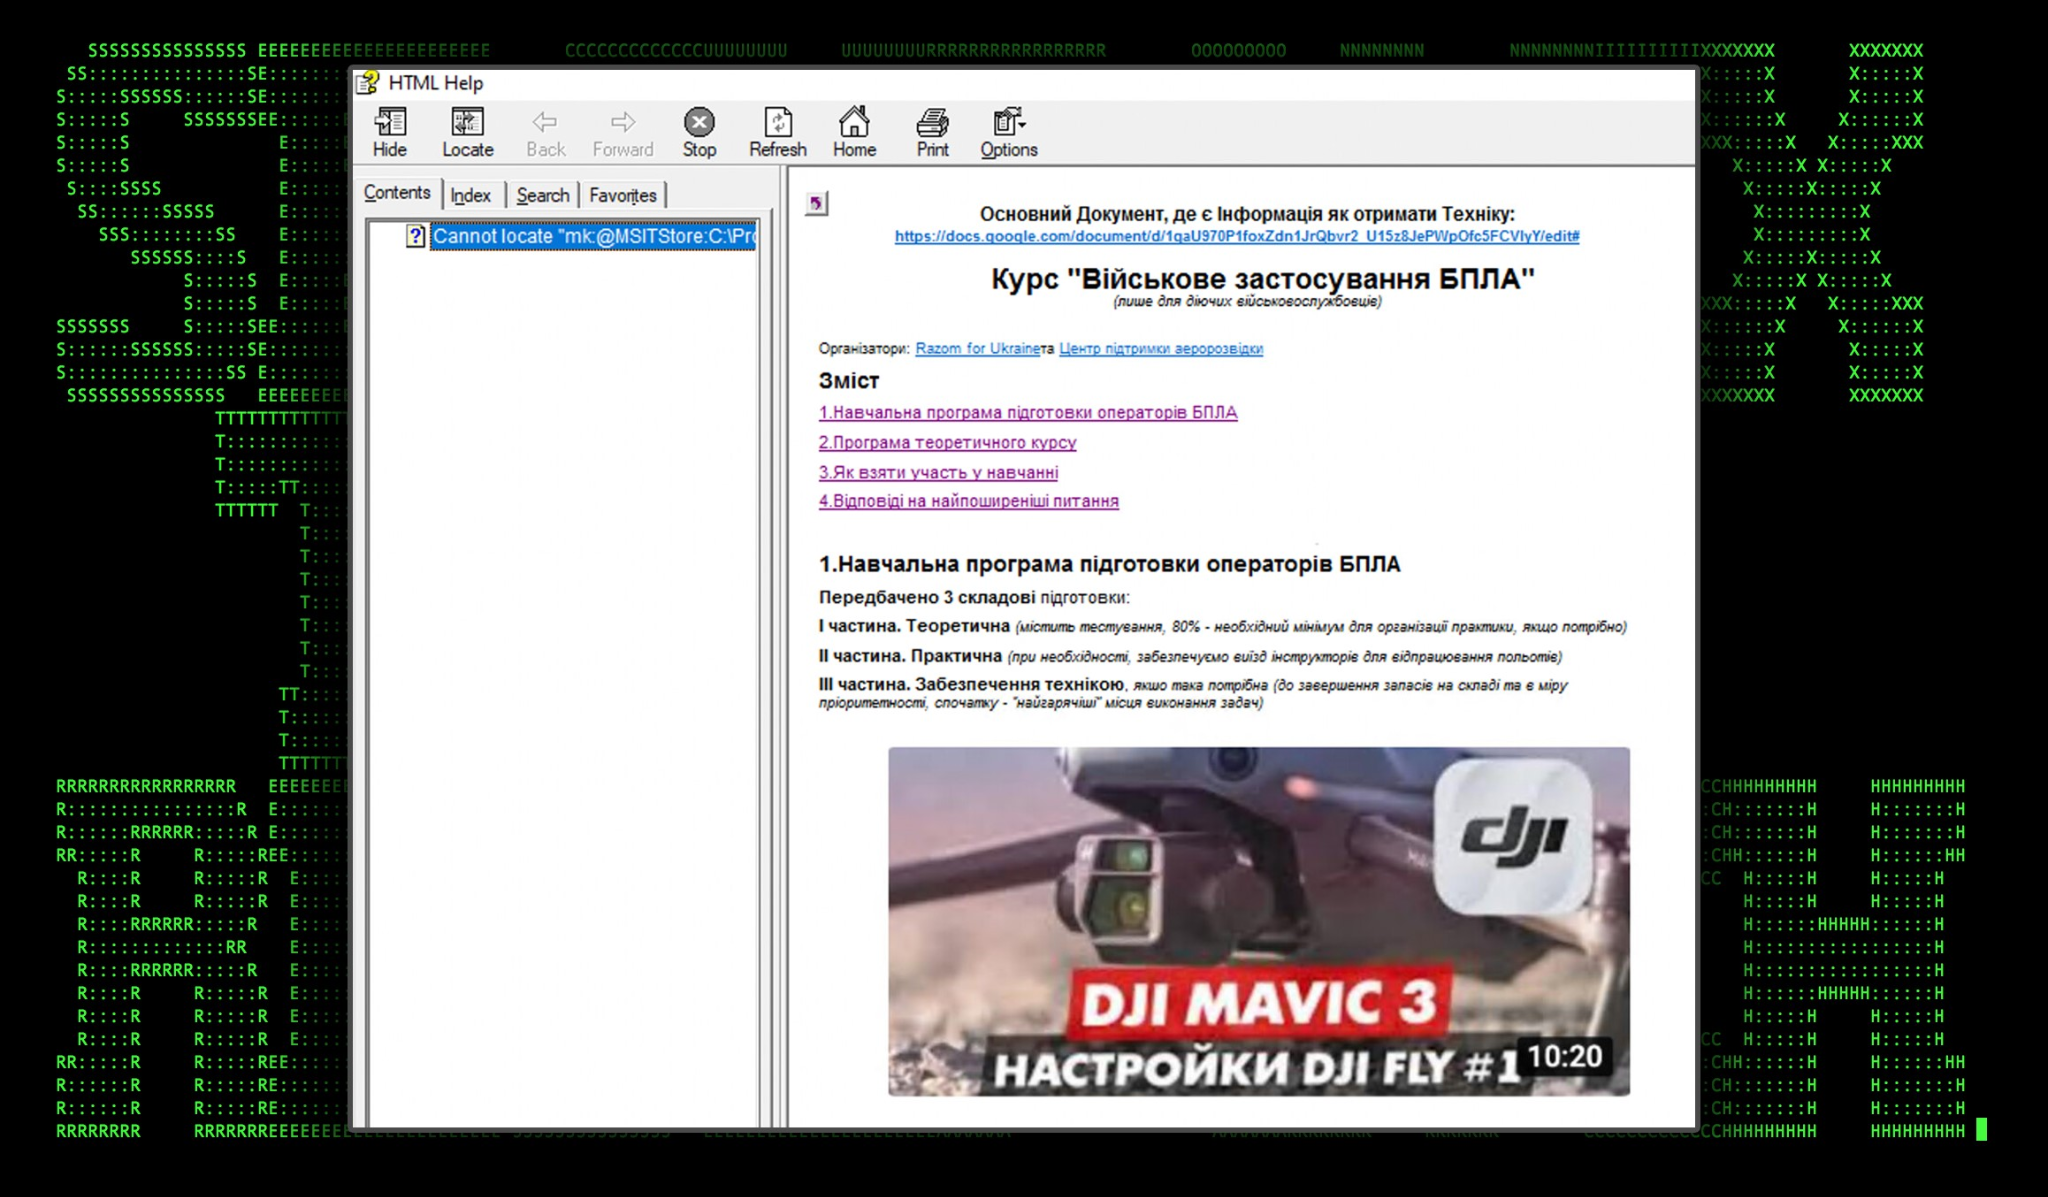Viewport: 2048px width, 1197px height.
Task: Switch to the Index tab
Action: pos(470,195)
